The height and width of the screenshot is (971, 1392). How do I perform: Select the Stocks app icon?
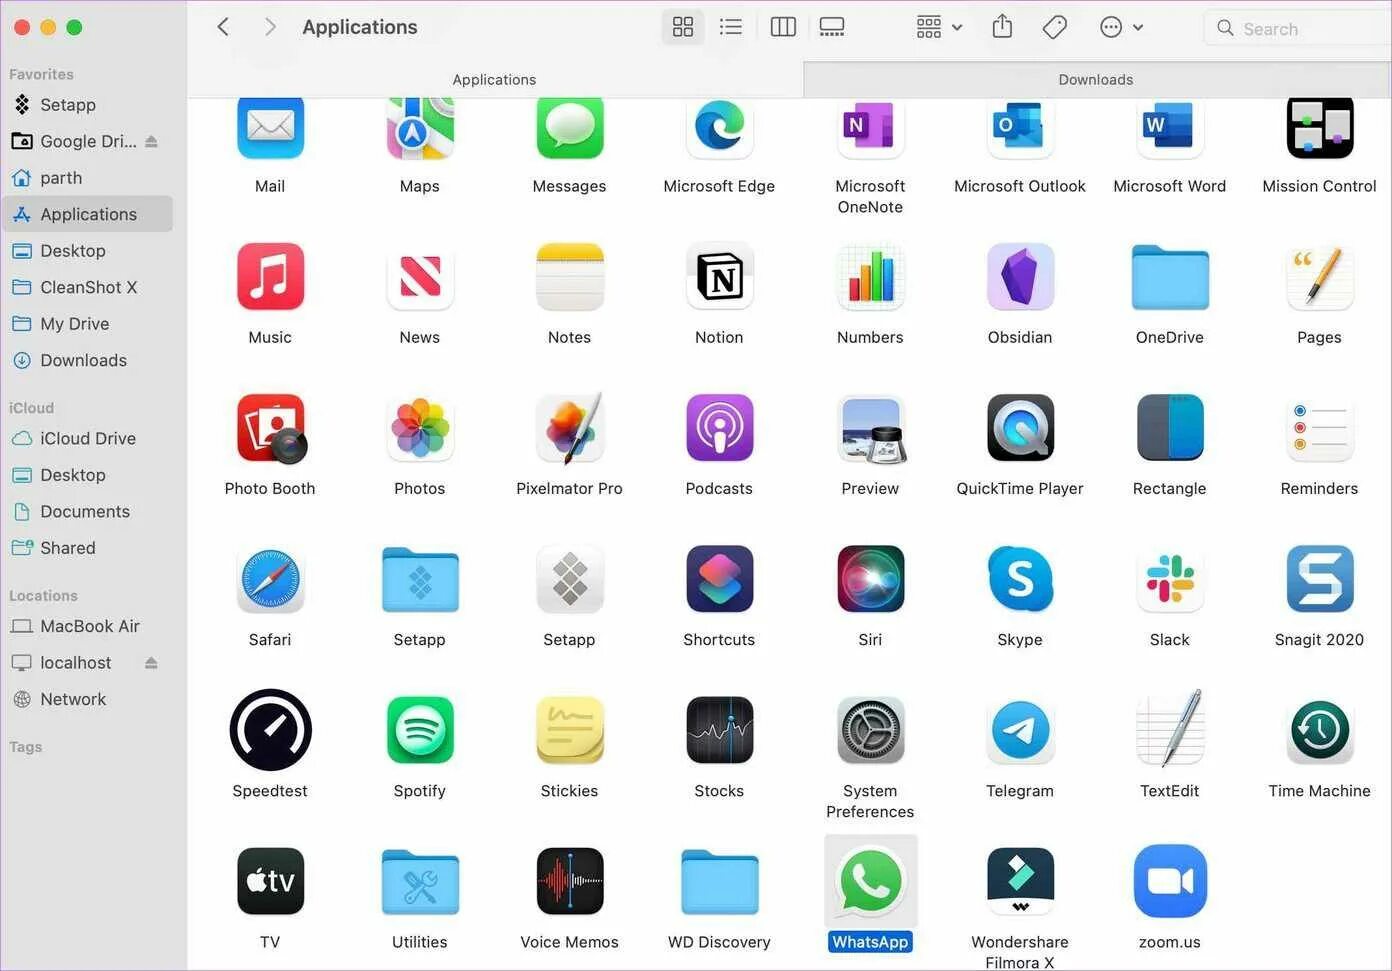pos(720,730)
